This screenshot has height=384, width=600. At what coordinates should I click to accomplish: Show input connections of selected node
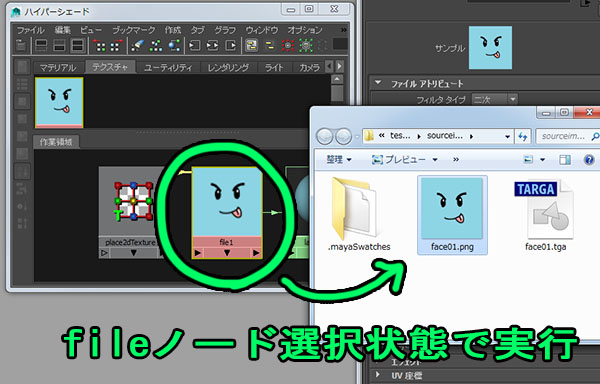click(194, 46)
